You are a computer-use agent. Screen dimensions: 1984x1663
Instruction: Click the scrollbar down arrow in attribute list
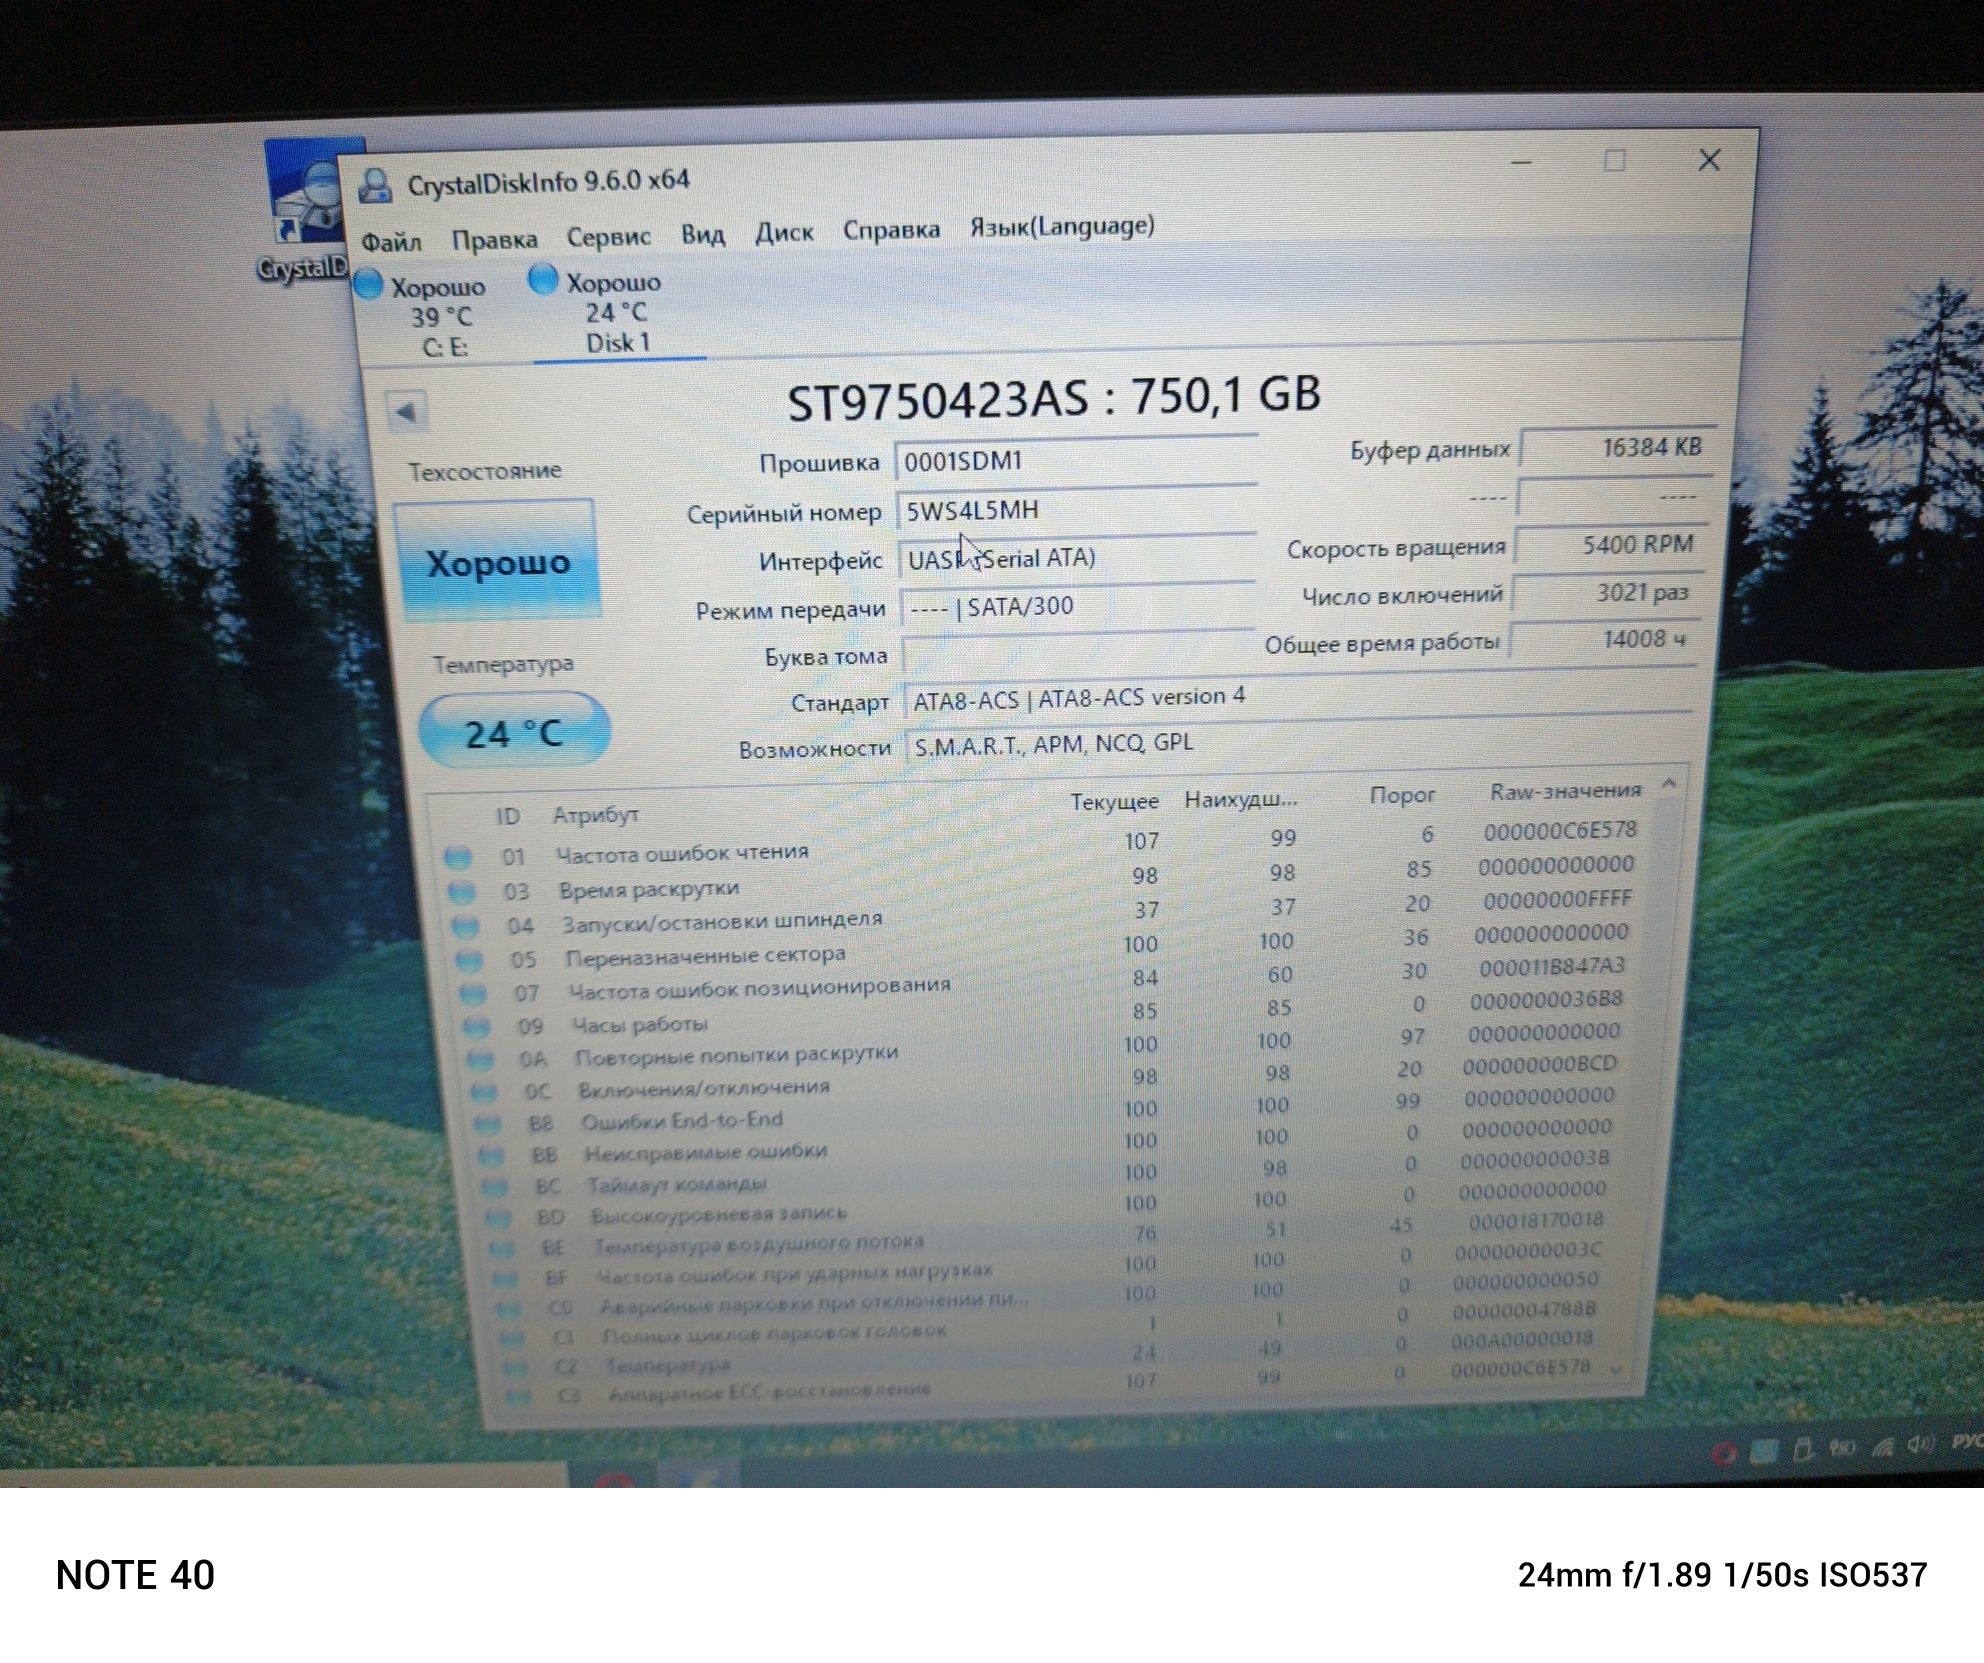point(1617,1370)
